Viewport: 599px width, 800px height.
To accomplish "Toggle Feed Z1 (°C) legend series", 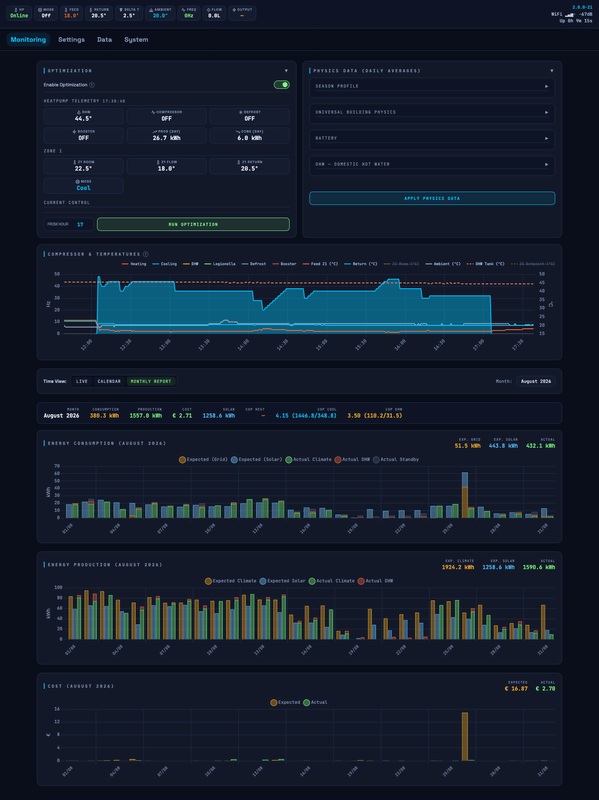I will [x=320, y=264].
